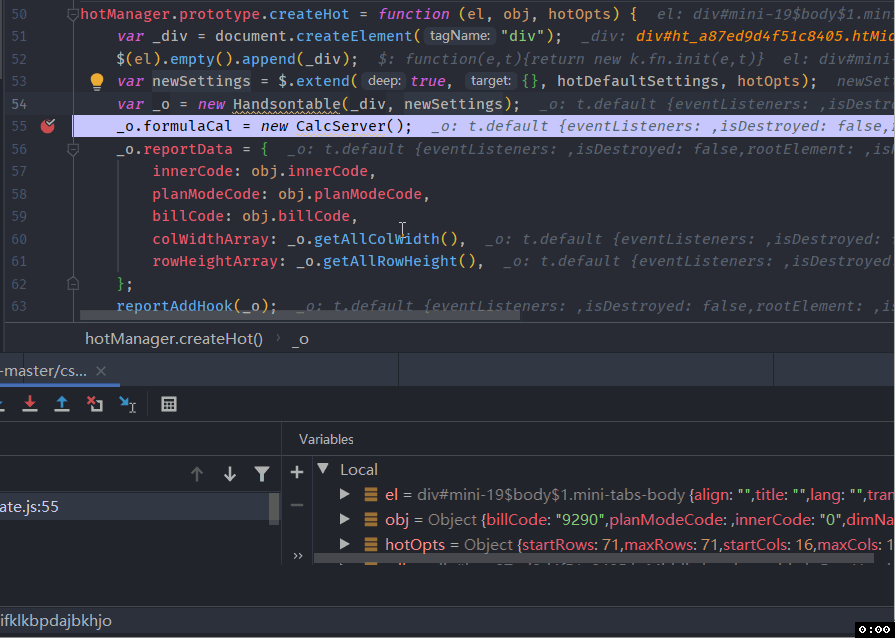This screenshot has width=895, height=638.
Task: Click the blue Step Out arrow
Action: click(x=62, y=404)
